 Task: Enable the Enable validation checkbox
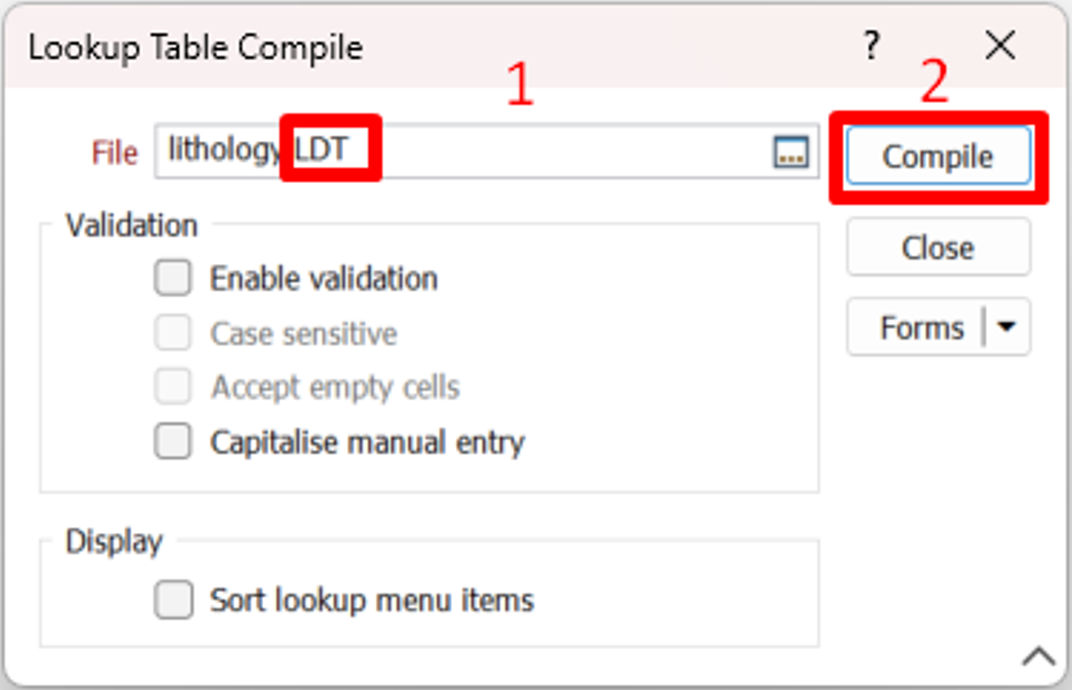tap(173, 278)
